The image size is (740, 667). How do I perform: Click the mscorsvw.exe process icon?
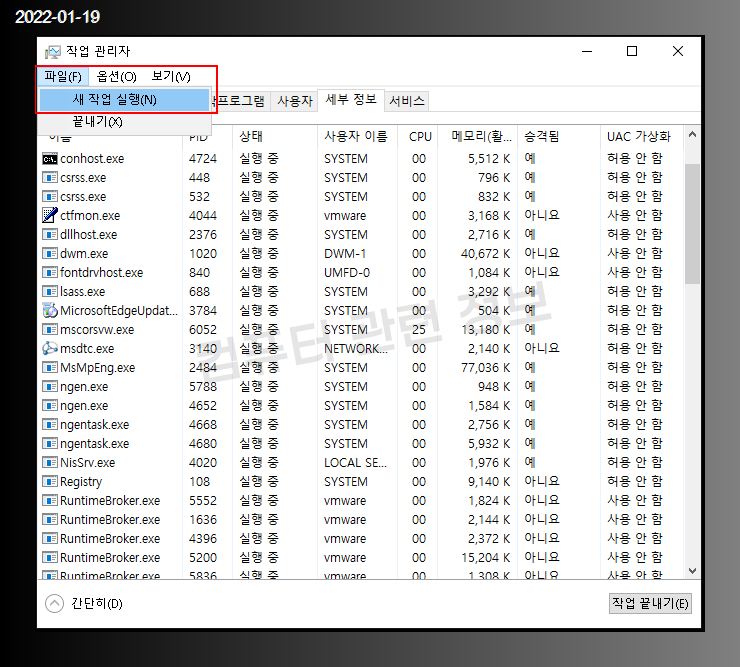[x=50, y=329]
